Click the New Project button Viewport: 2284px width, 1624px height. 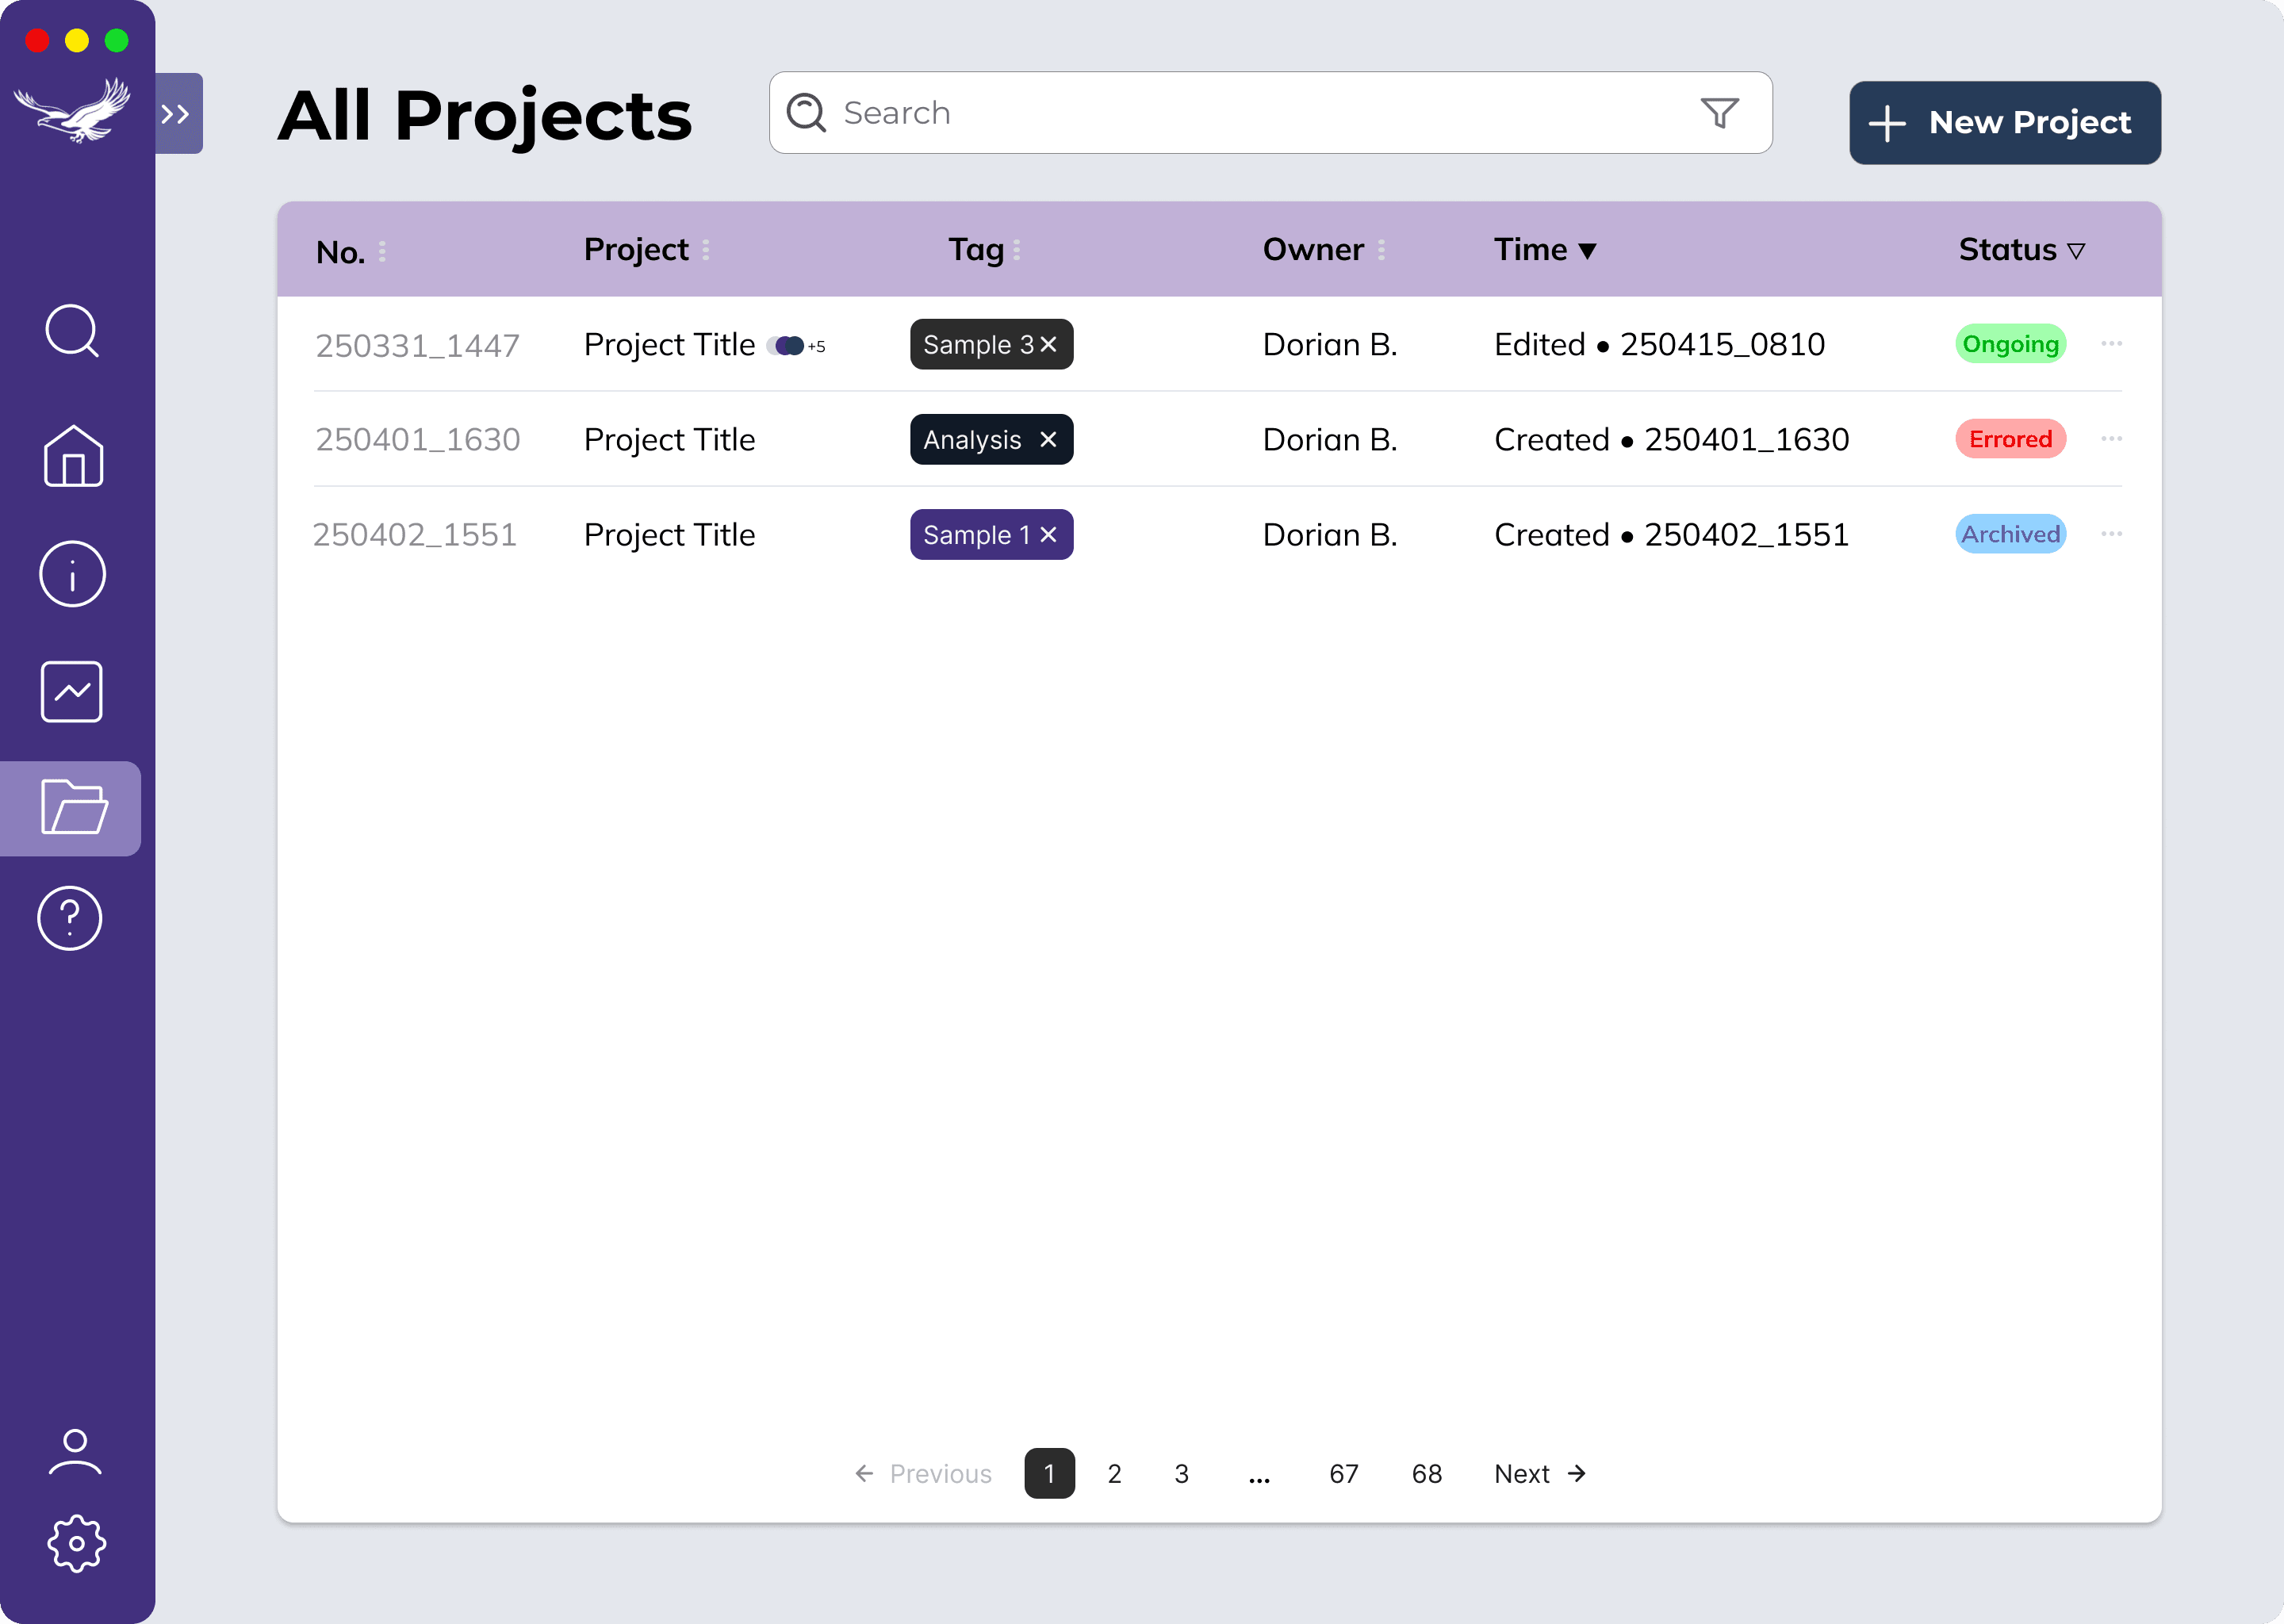click(2004, 123)
